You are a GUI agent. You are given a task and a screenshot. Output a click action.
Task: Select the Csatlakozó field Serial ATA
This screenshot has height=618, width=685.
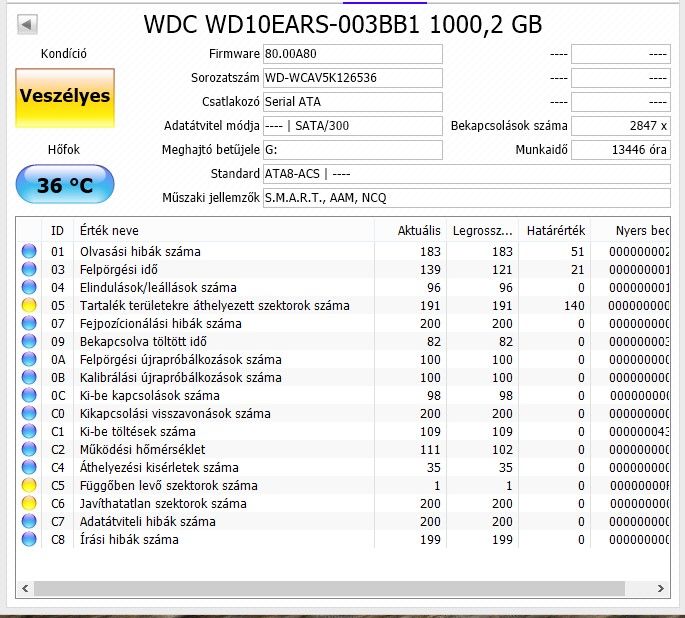tap(353, 102)
